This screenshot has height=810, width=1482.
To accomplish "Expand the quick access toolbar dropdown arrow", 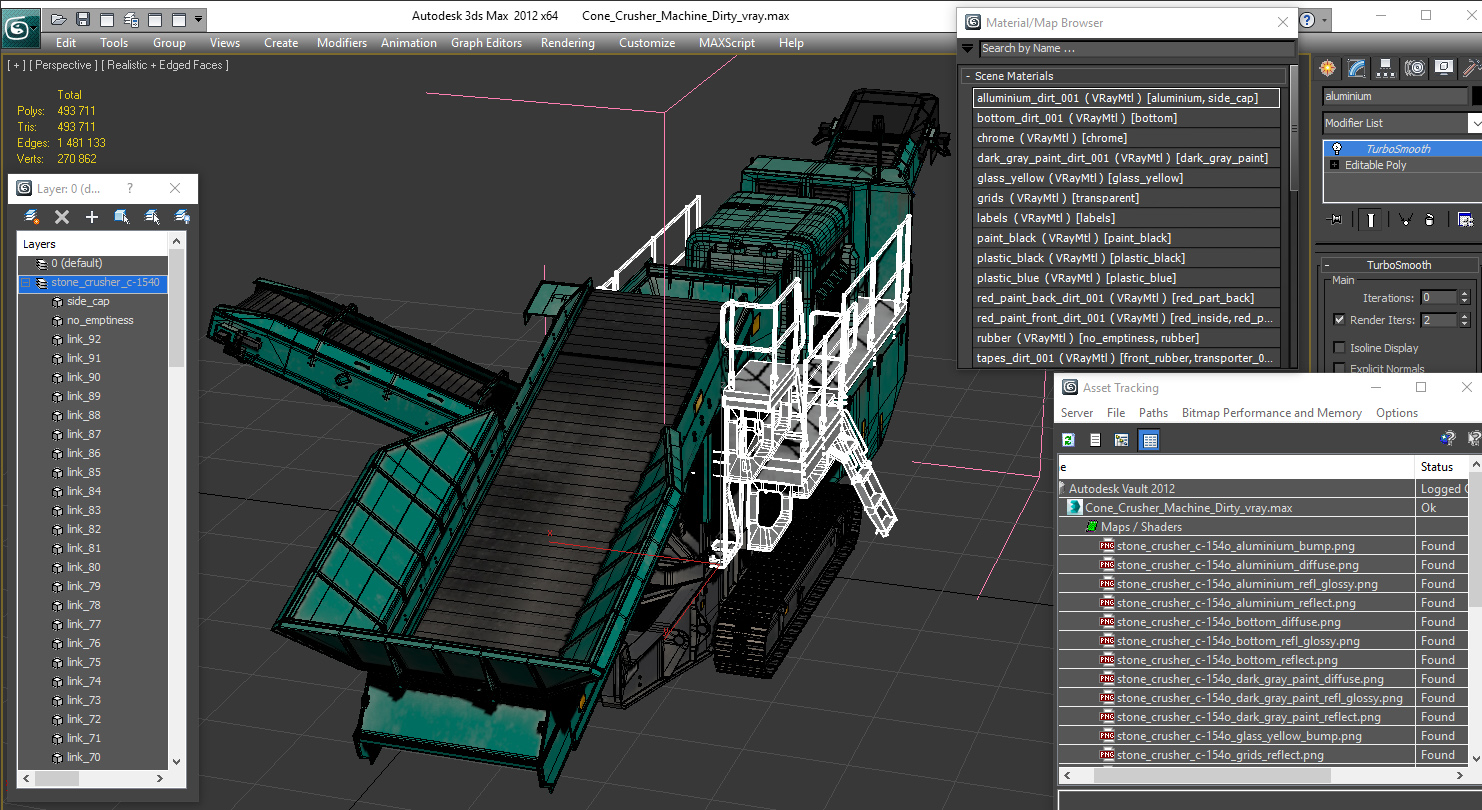I will (199, 19).
